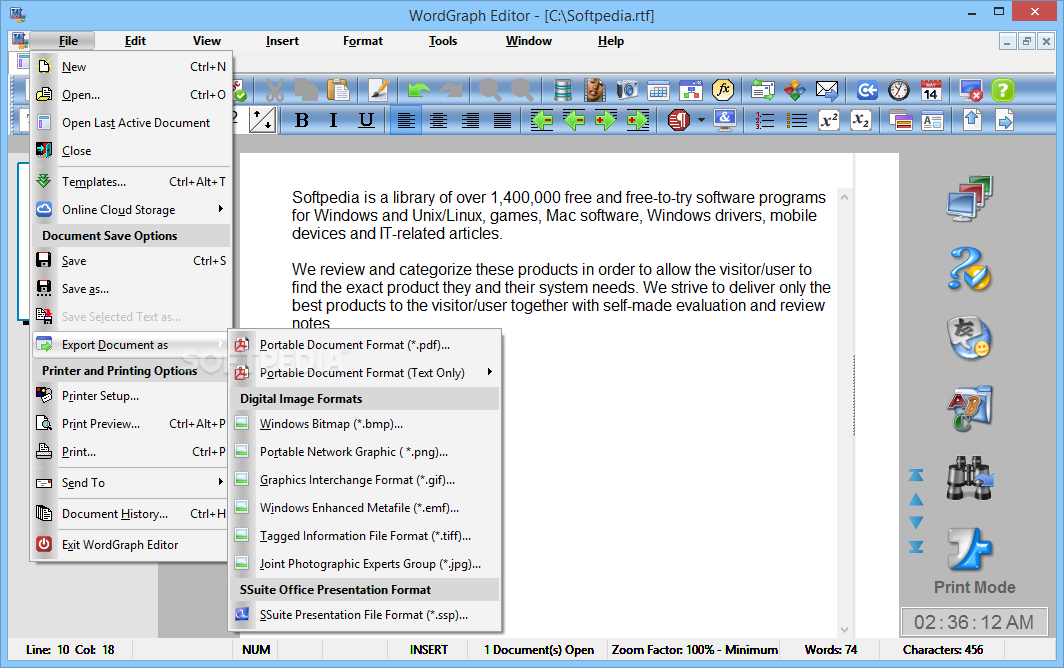Send document via email envelope icon
Viewport: 1064px width, 668px height.
[x=826, y=90]
